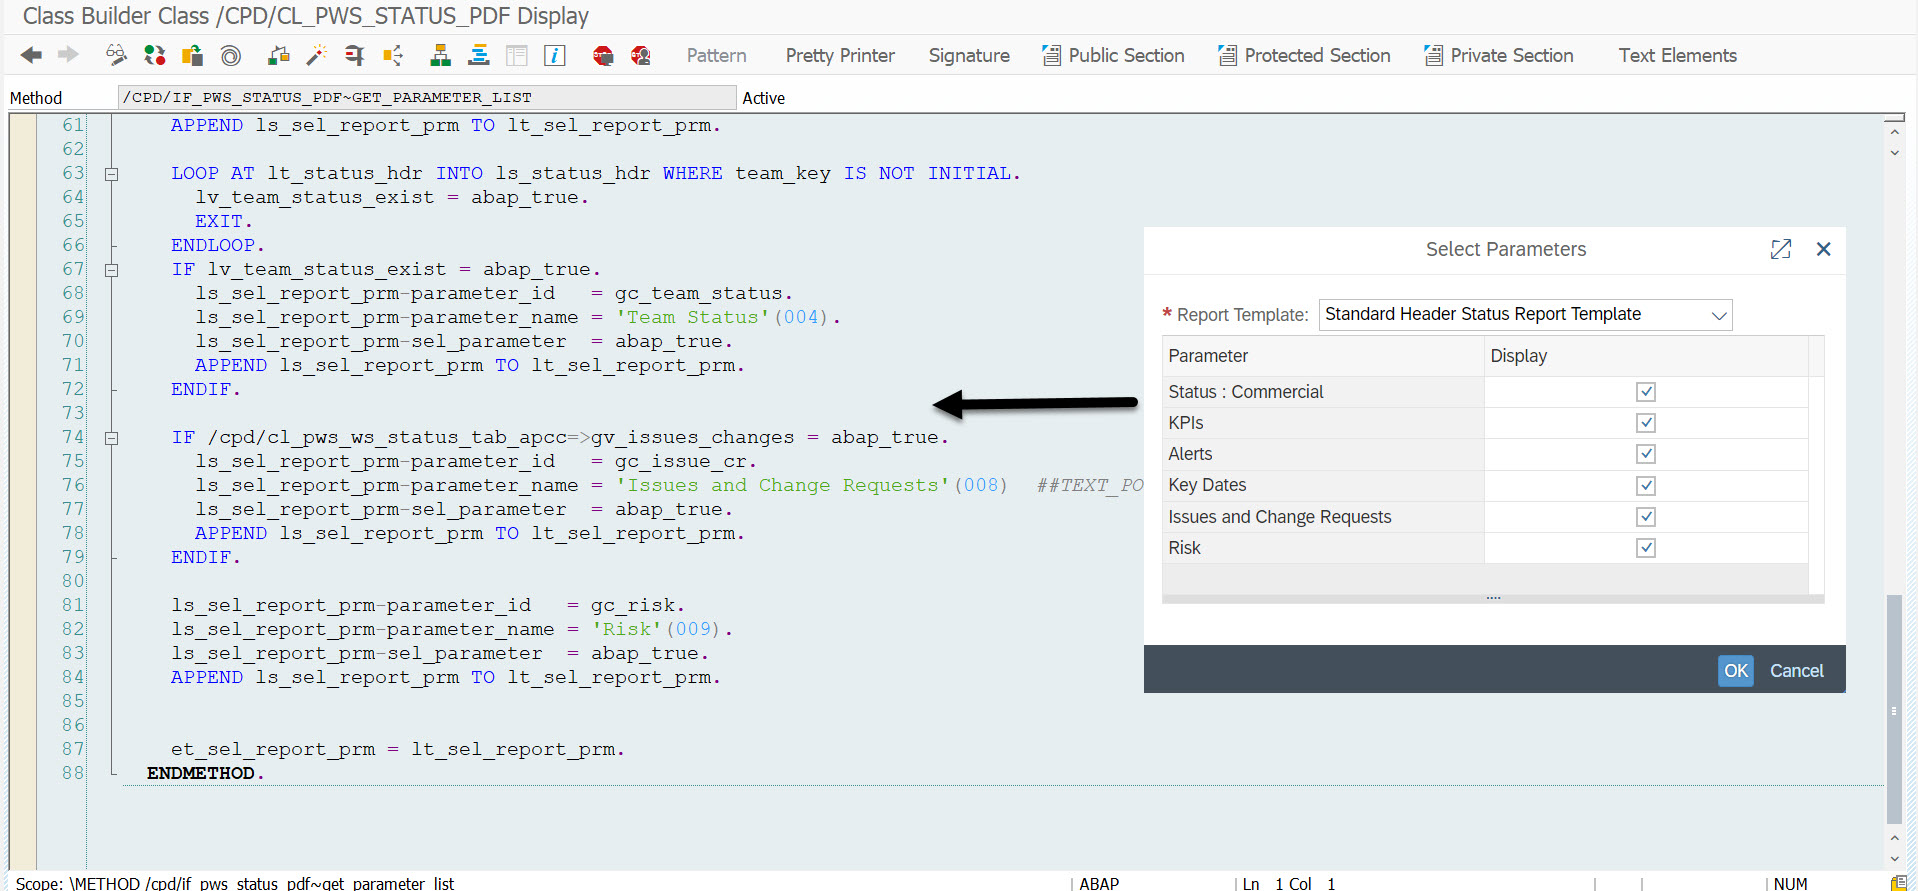Viewport: 1918px width, 891px height.
Task: Click Cancel in Select Parameters dialog
Action: pyautogui.click(x=1797, y=671)
